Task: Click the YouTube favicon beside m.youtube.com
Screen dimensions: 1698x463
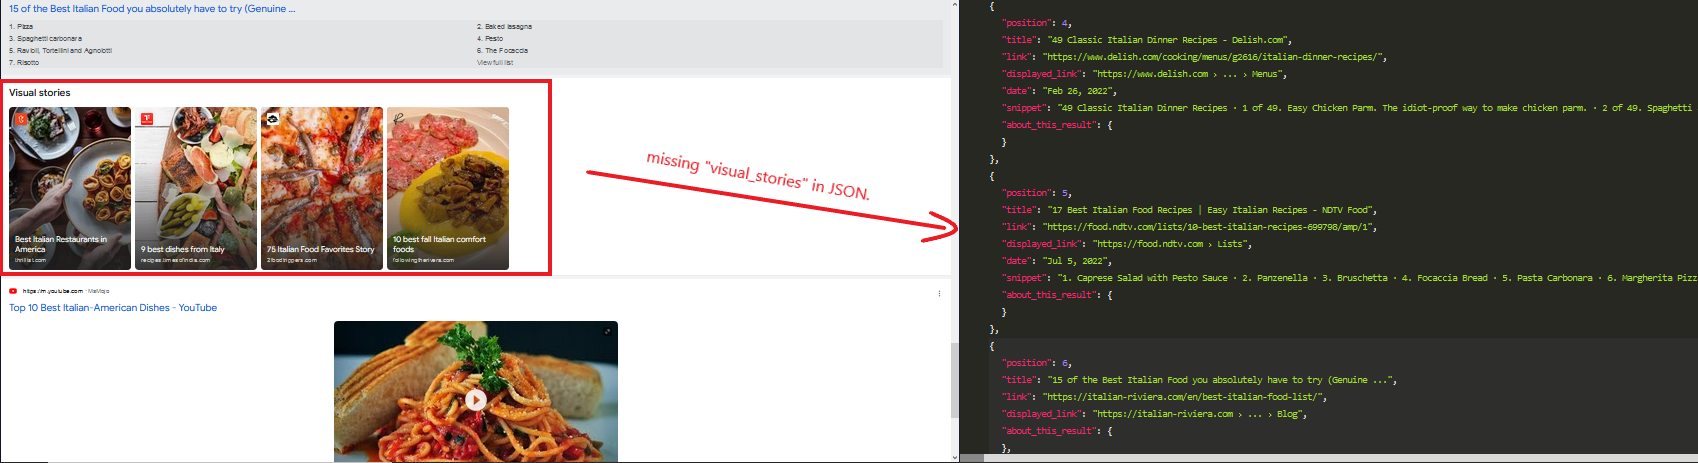Action: pos(13,291)
